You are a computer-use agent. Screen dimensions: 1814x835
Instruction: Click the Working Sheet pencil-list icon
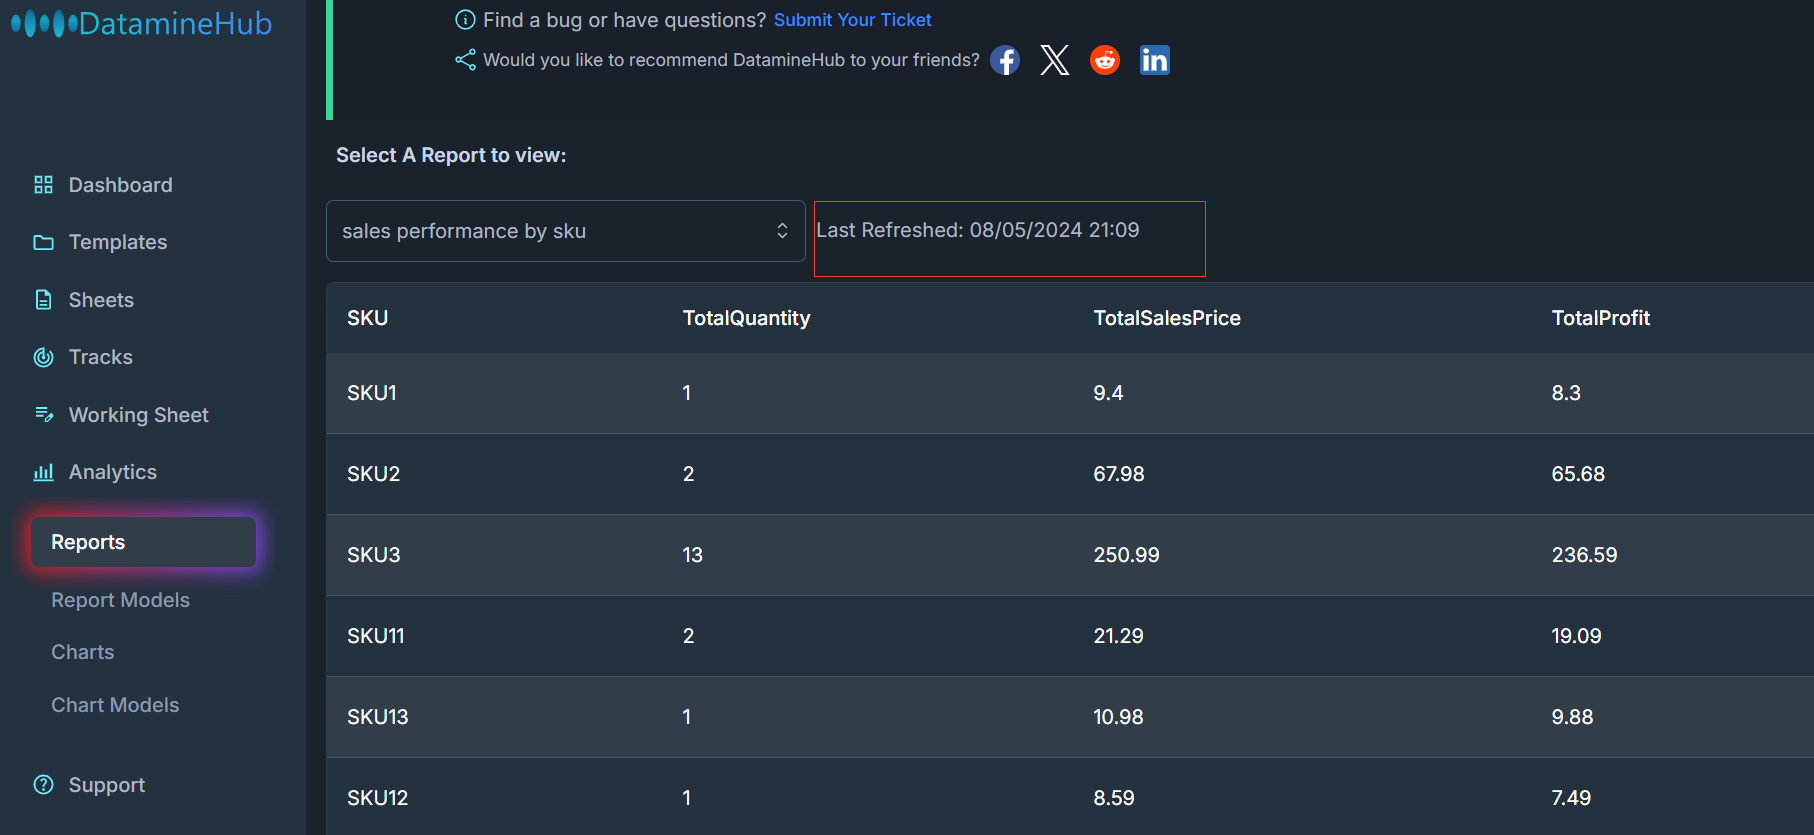coord(43,414)
